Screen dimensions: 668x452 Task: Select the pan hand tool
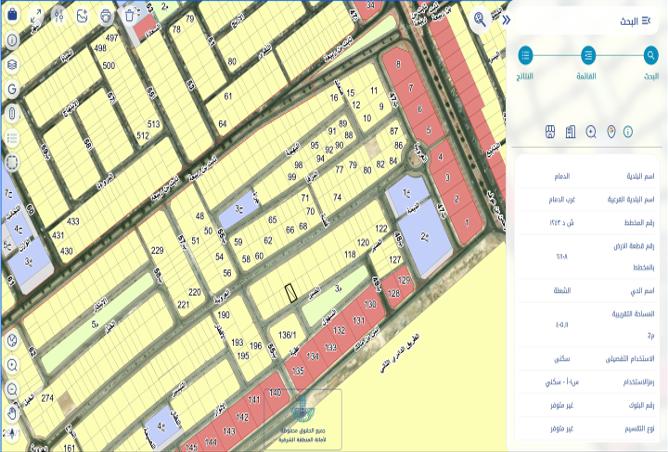pyautogui.click(x=12, y=412)
